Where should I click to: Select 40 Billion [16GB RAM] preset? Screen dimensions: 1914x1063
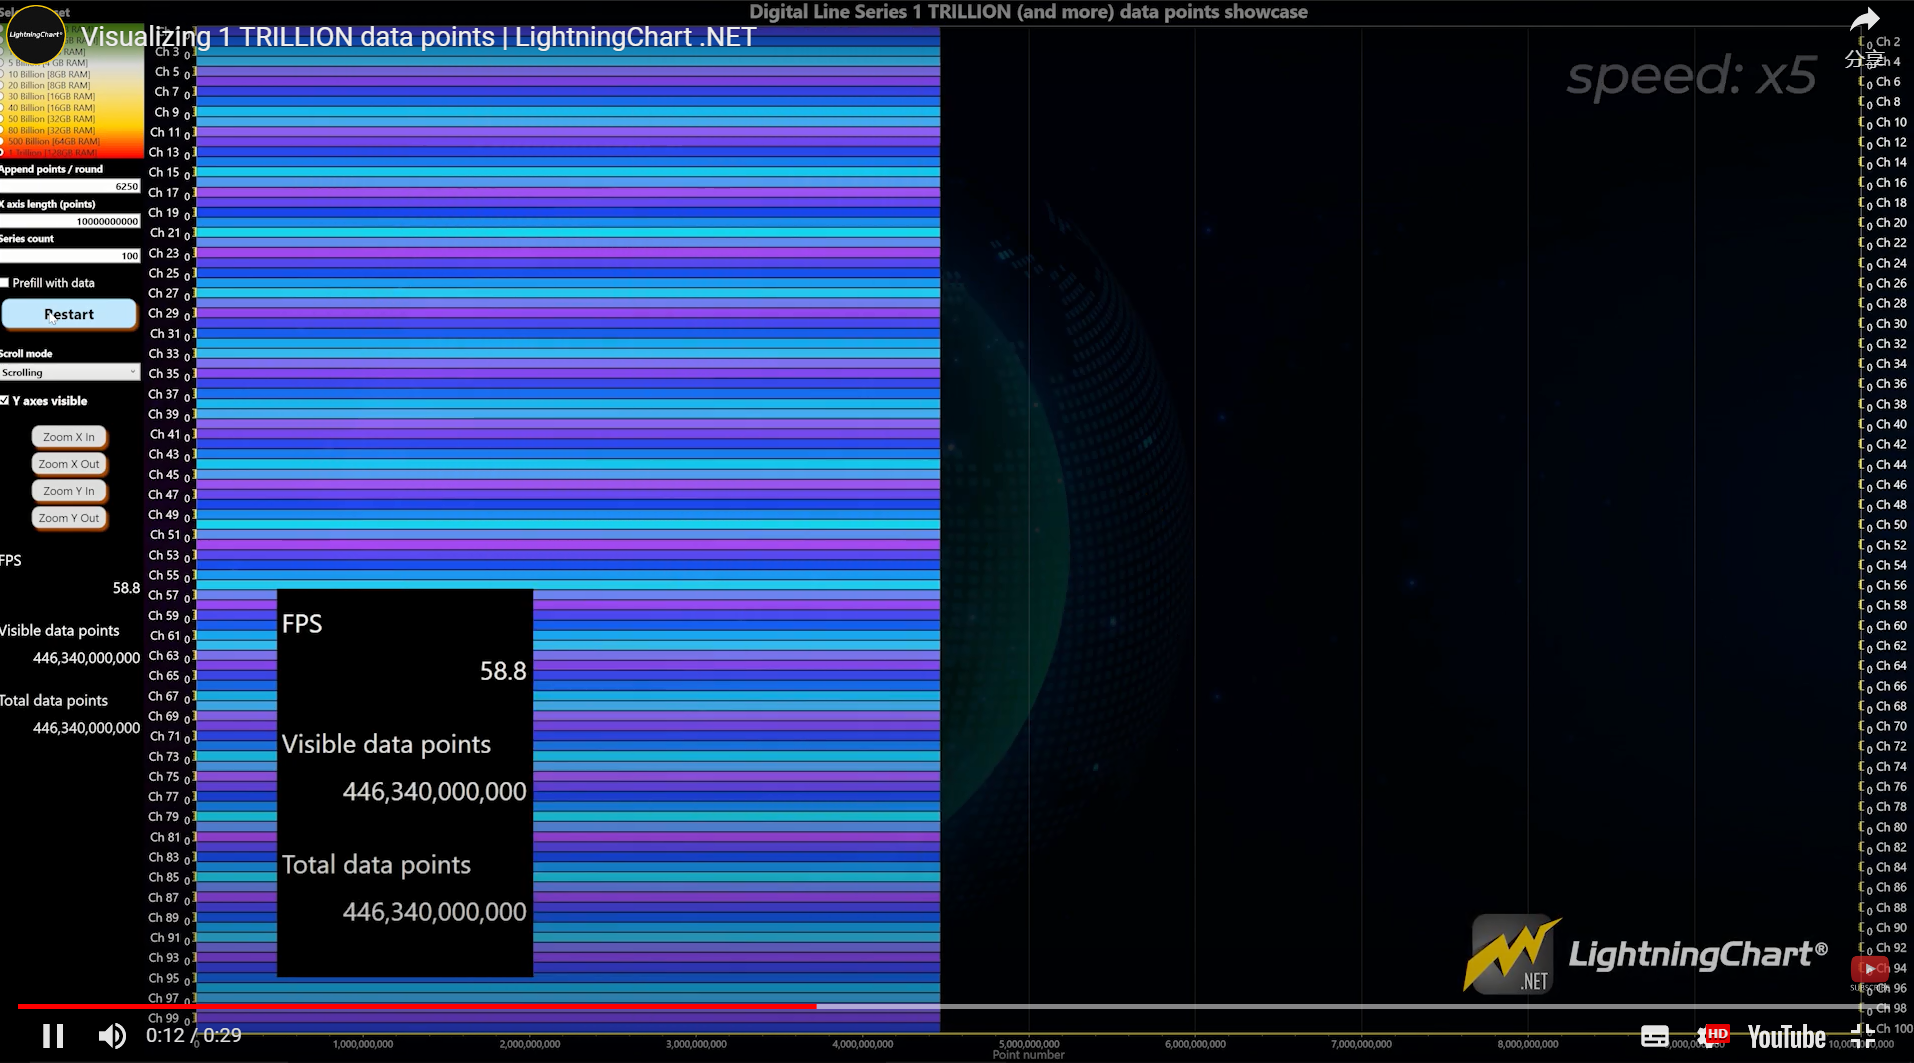point(51,107)
